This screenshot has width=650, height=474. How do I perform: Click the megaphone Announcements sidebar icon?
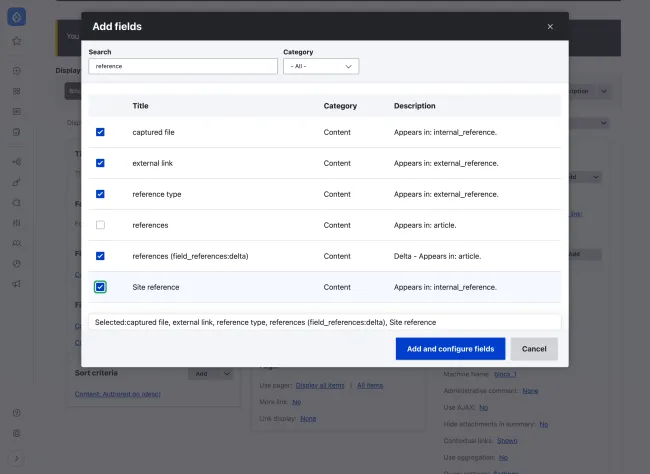pos(16,284)
